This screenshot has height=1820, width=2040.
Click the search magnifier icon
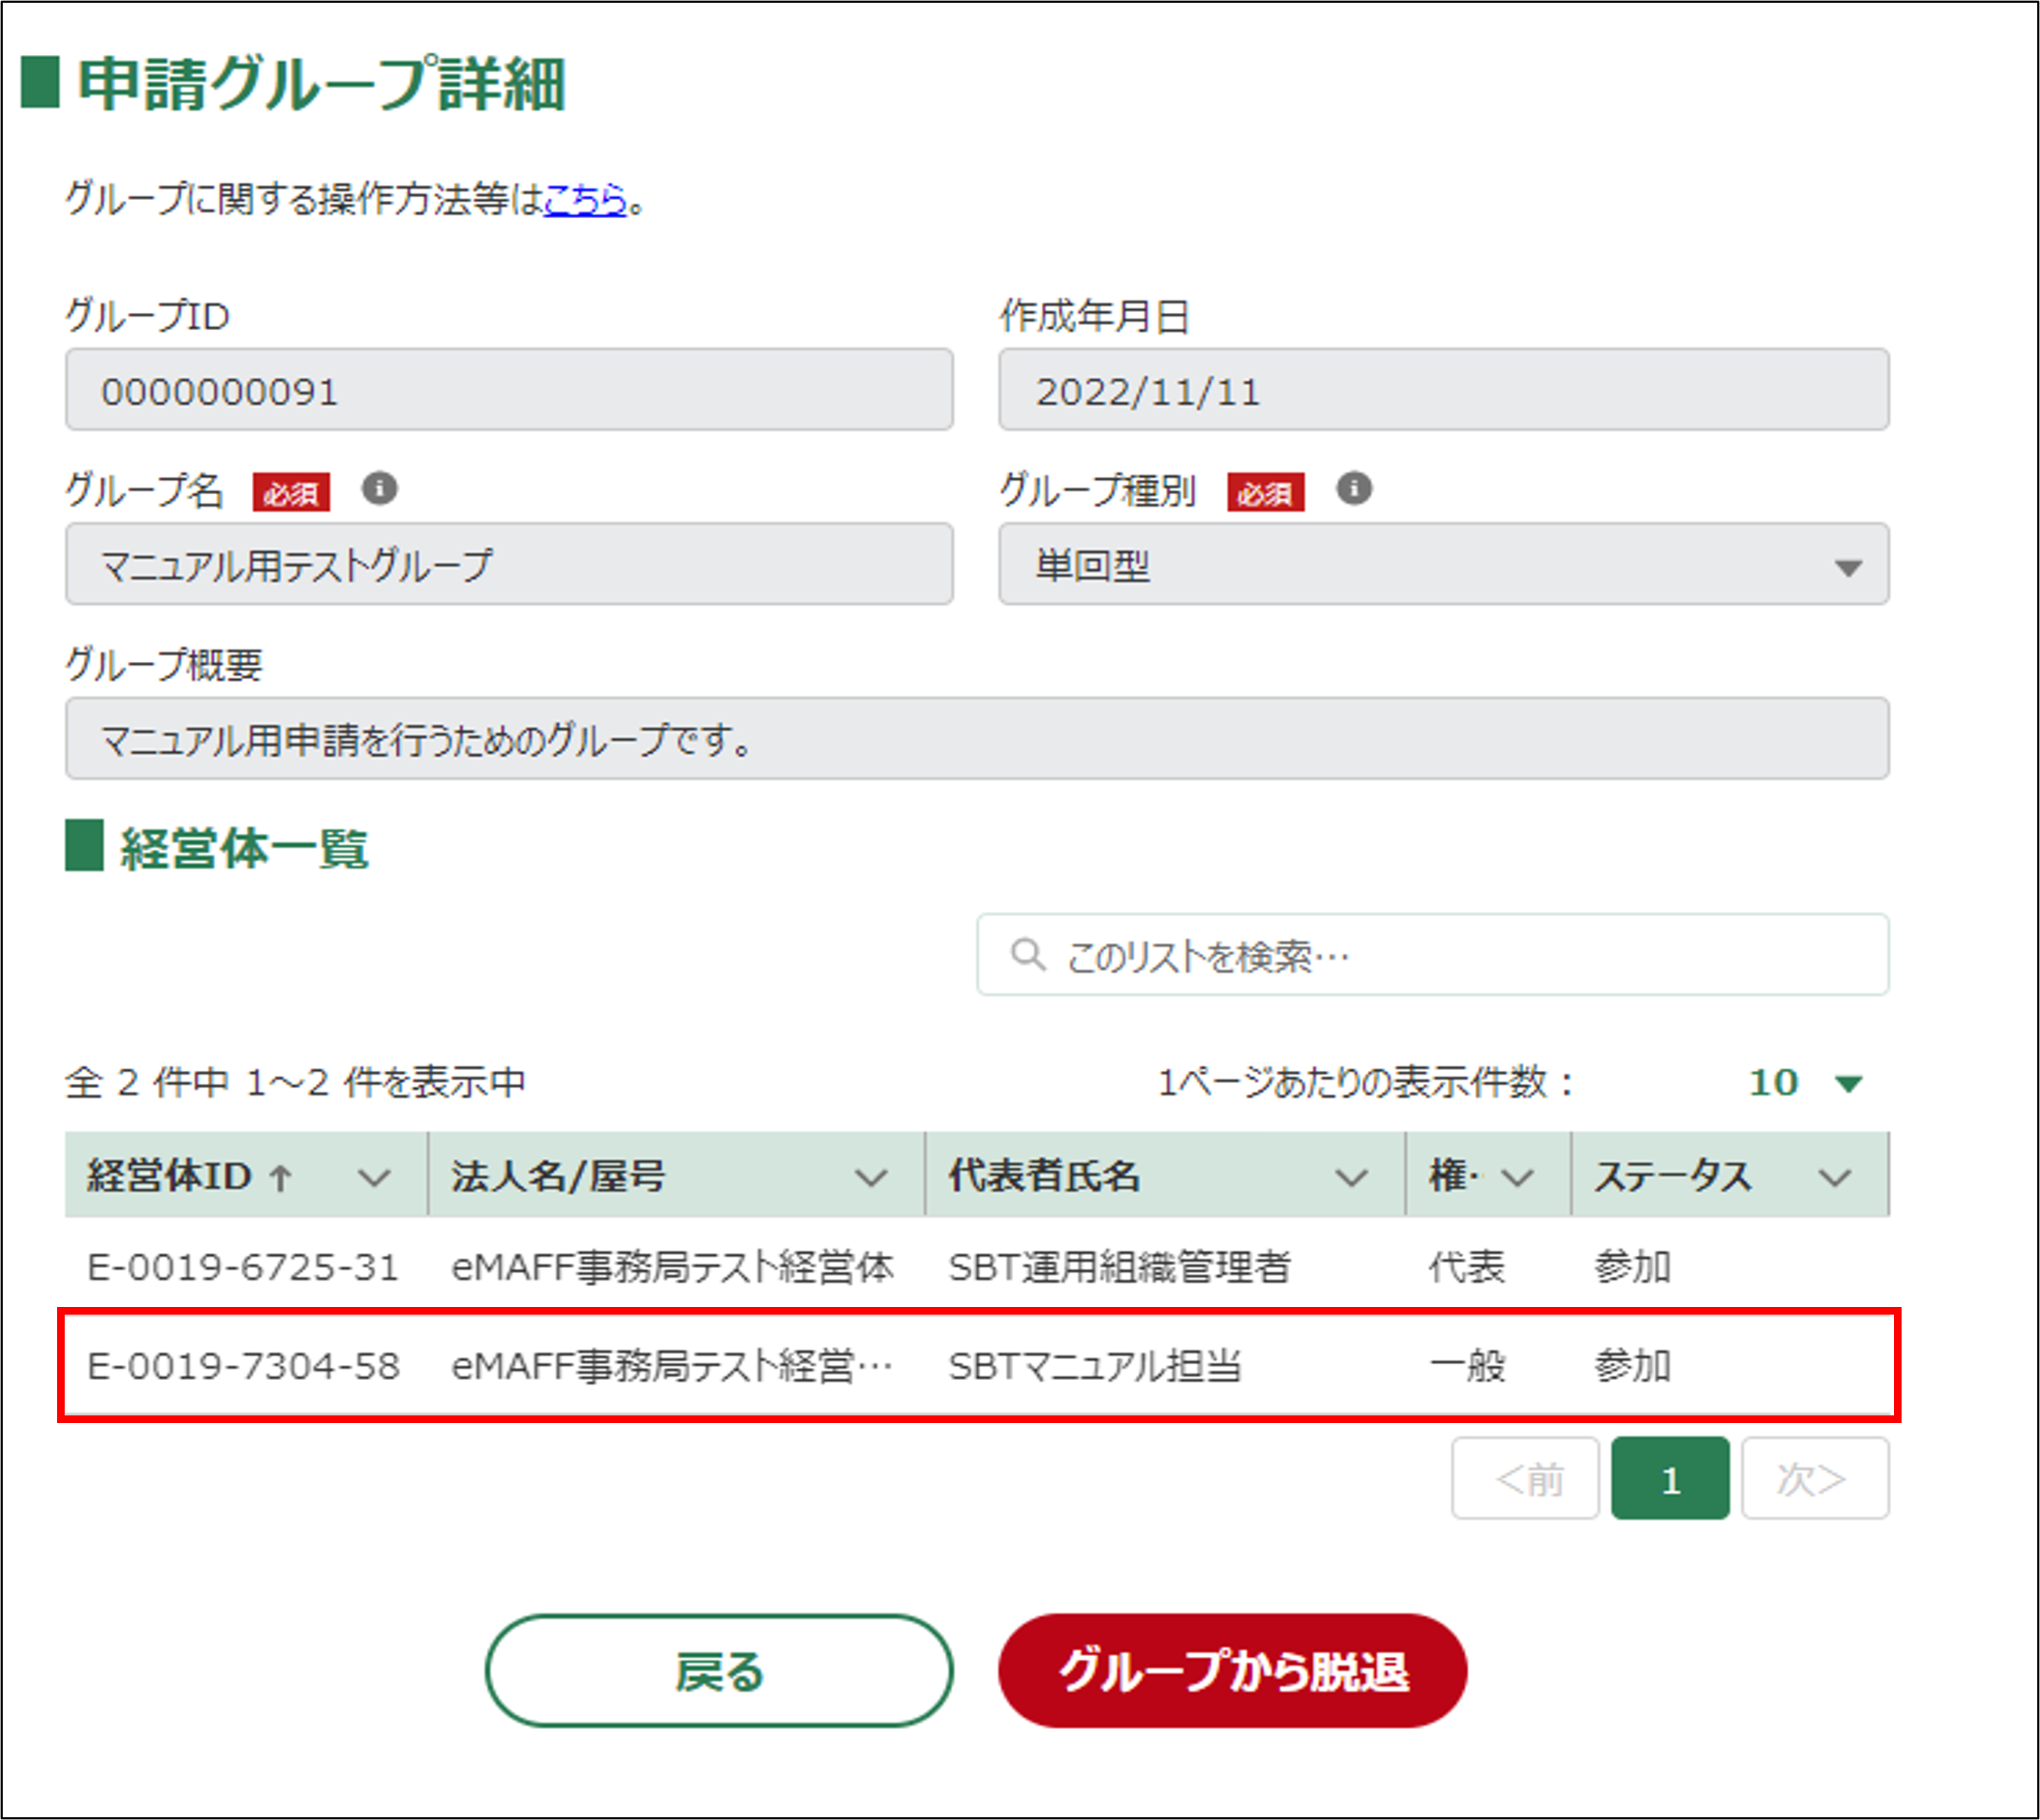click(1027, 954)
